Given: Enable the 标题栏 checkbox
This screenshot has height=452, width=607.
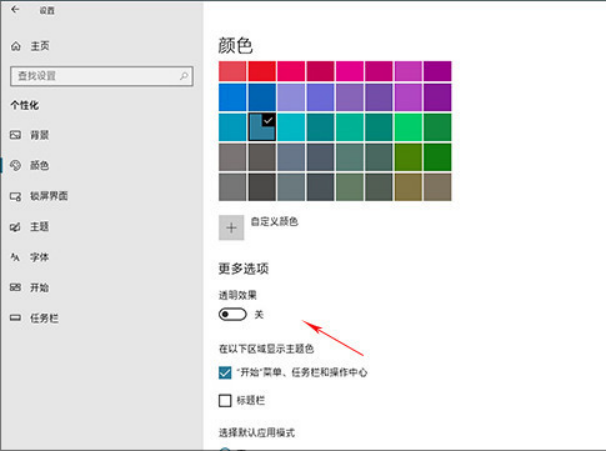Looking at the screenshot, I should point(225,401).
